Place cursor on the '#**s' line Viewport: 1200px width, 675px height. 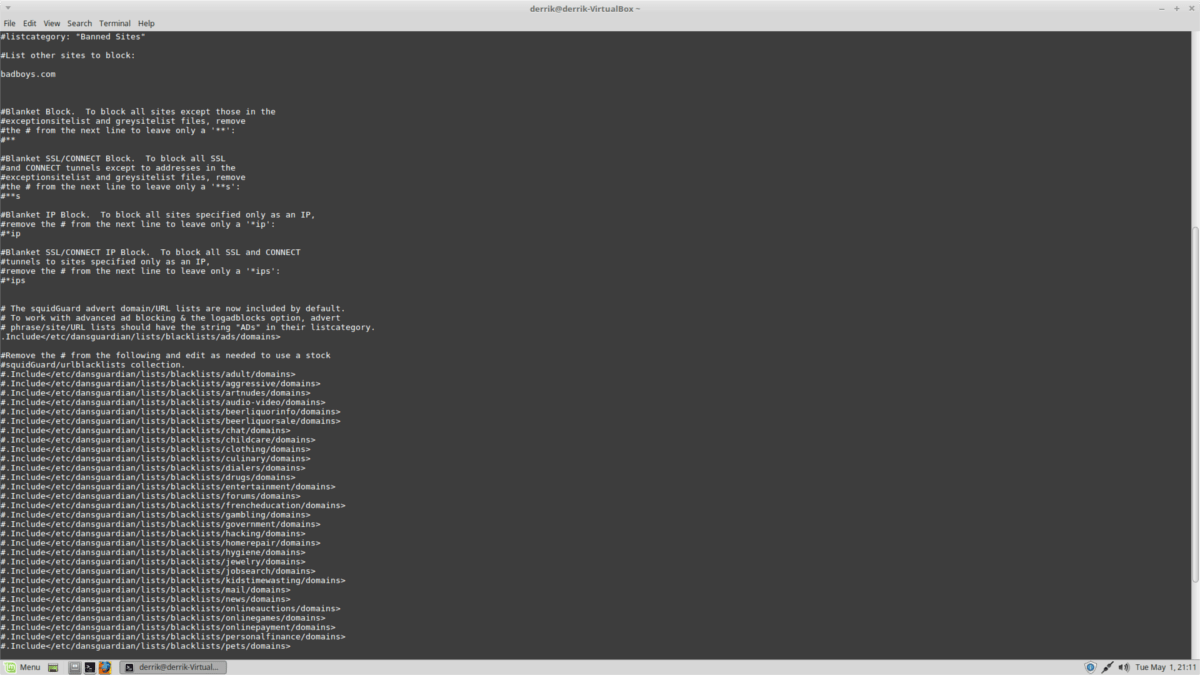(10, 196)
